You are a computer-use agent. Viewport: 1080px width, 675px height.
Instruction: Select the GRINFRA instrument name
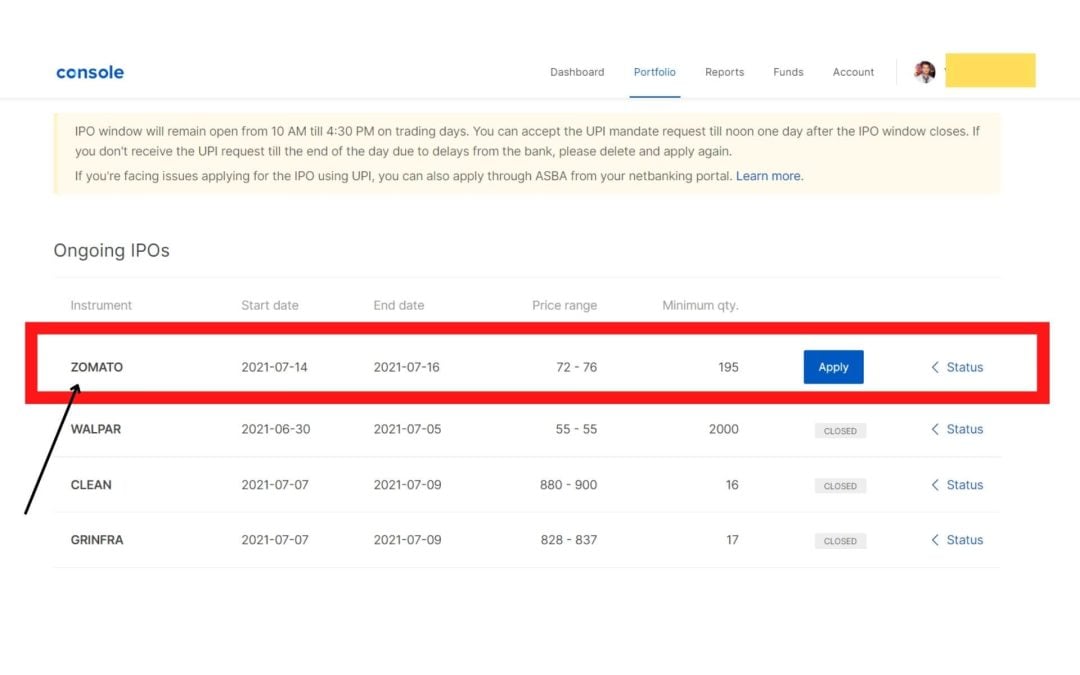(97, 540)
